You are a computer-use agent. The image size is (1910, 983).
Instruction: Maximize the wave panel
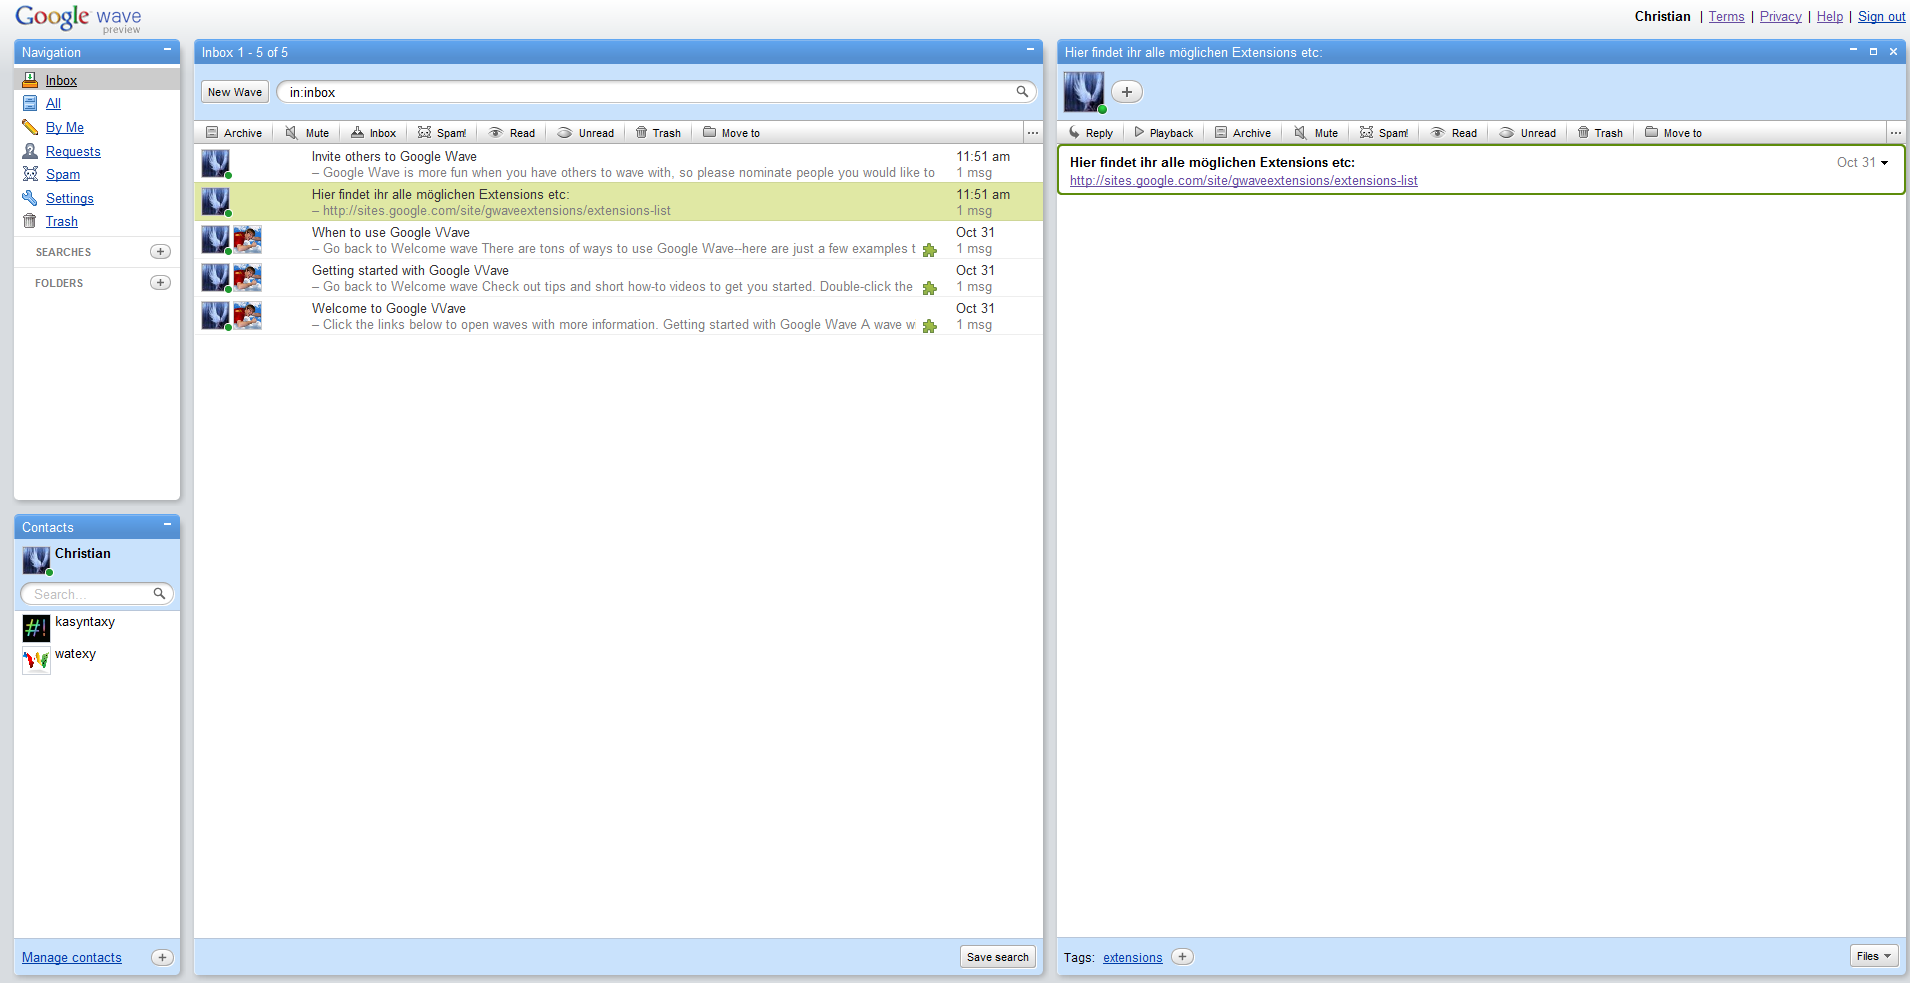click(x=1873, y=51)
